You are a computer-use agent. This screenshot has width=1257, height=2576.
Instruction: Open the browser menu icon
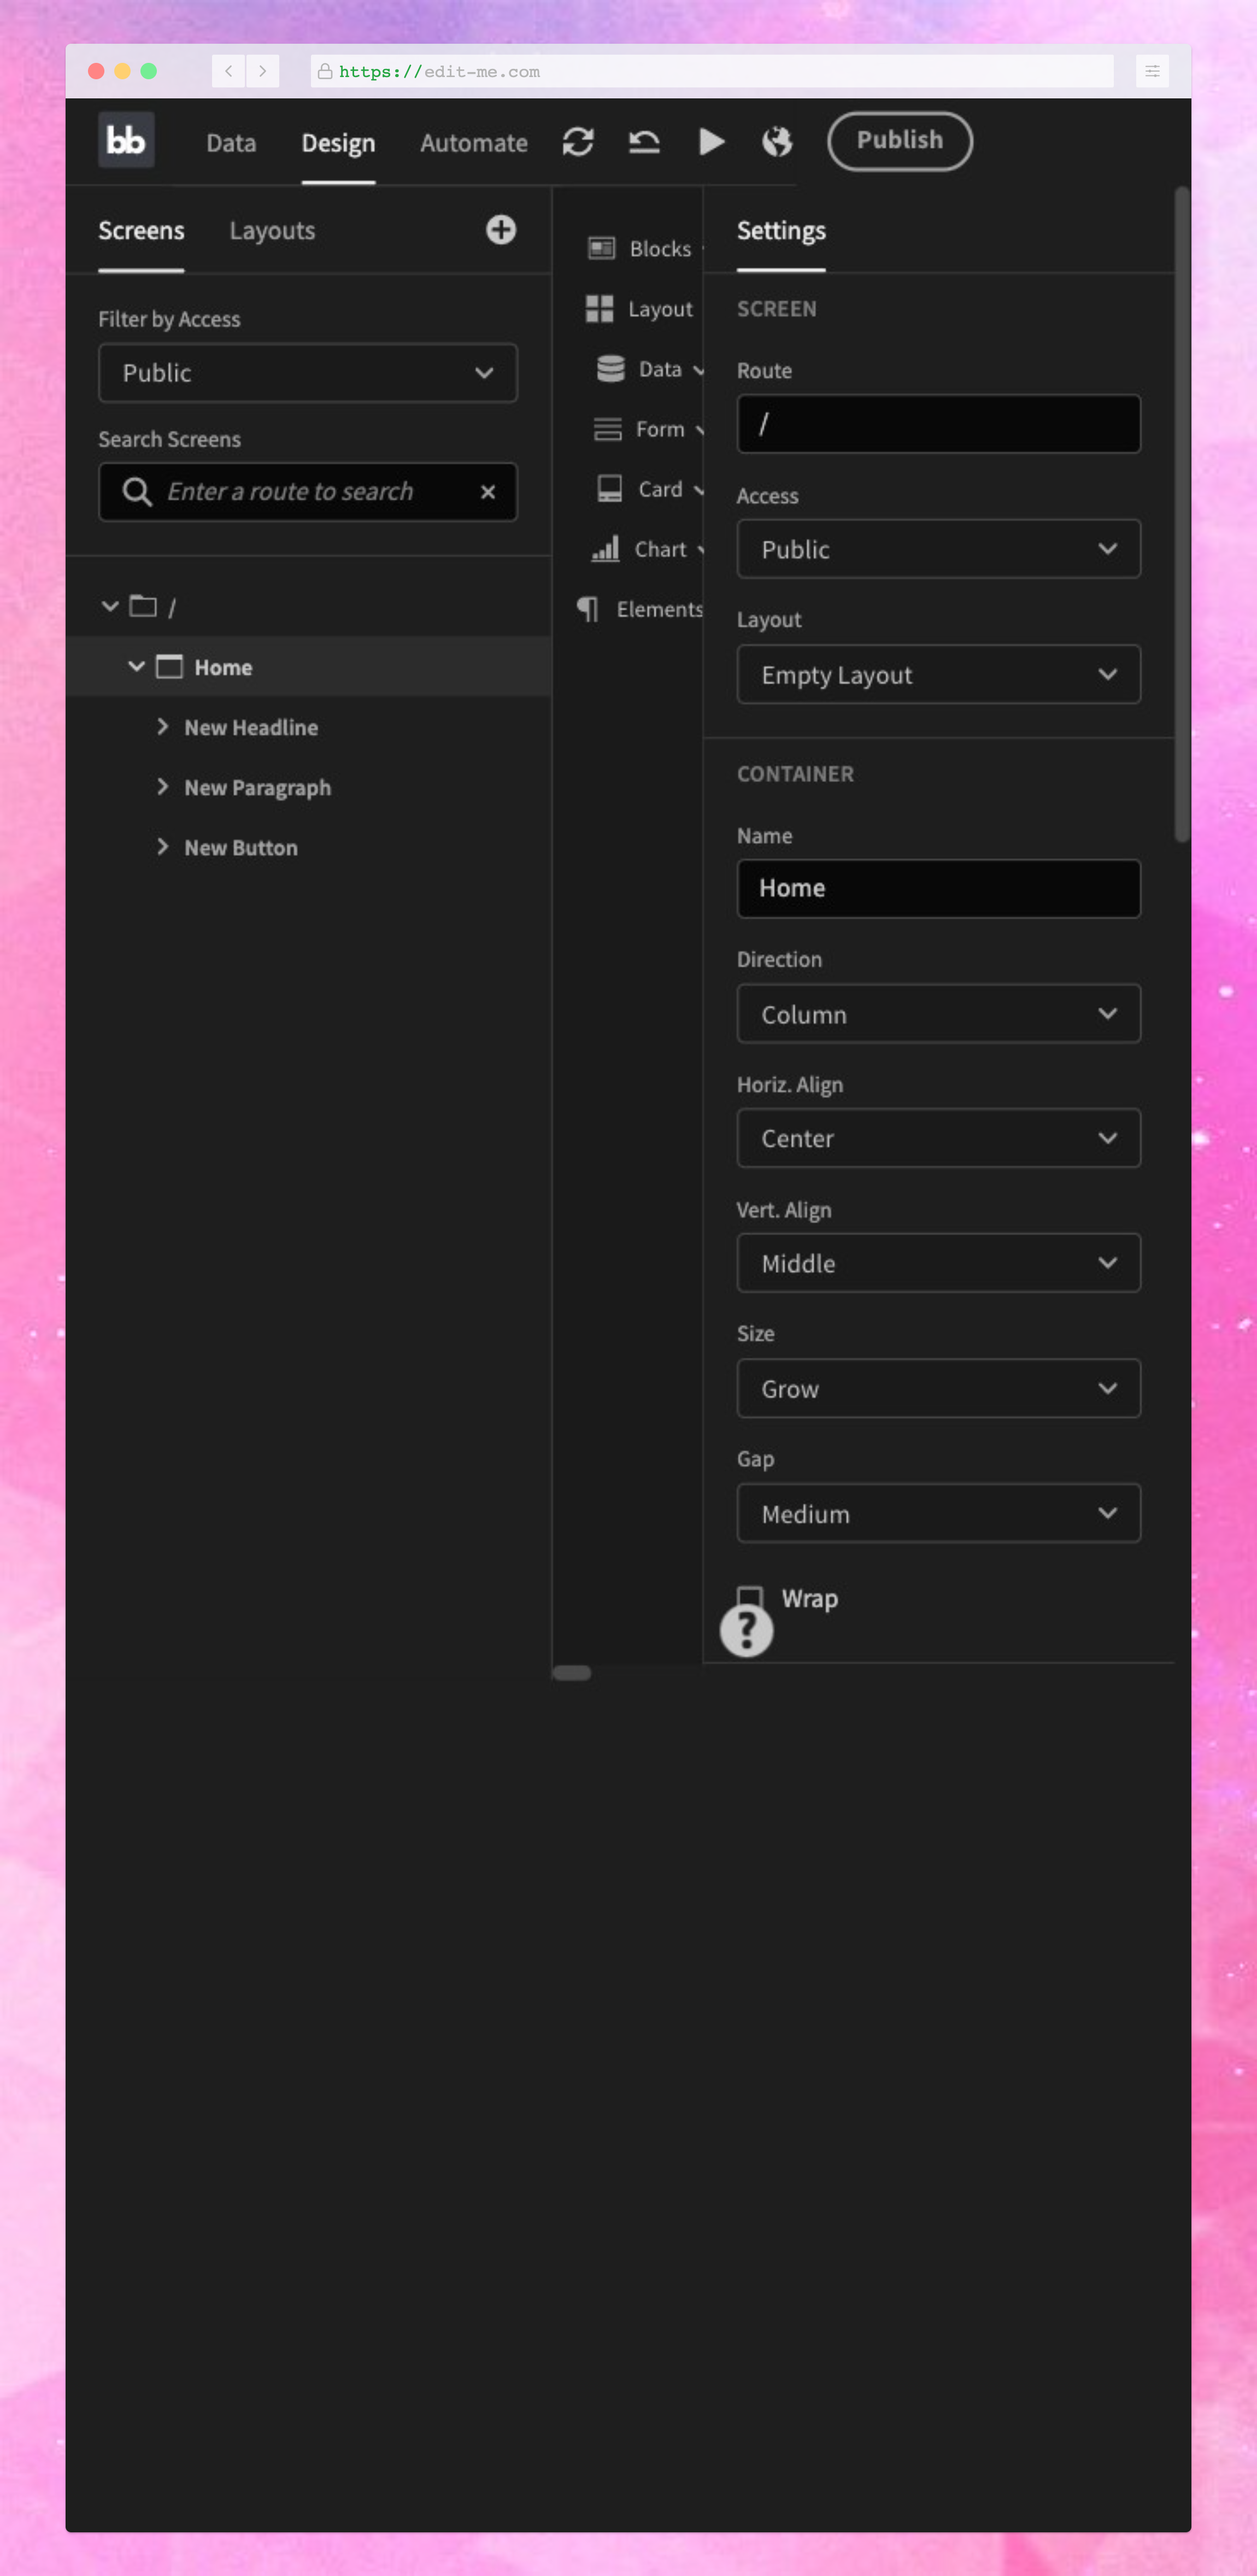click(x=1152, y=71)
